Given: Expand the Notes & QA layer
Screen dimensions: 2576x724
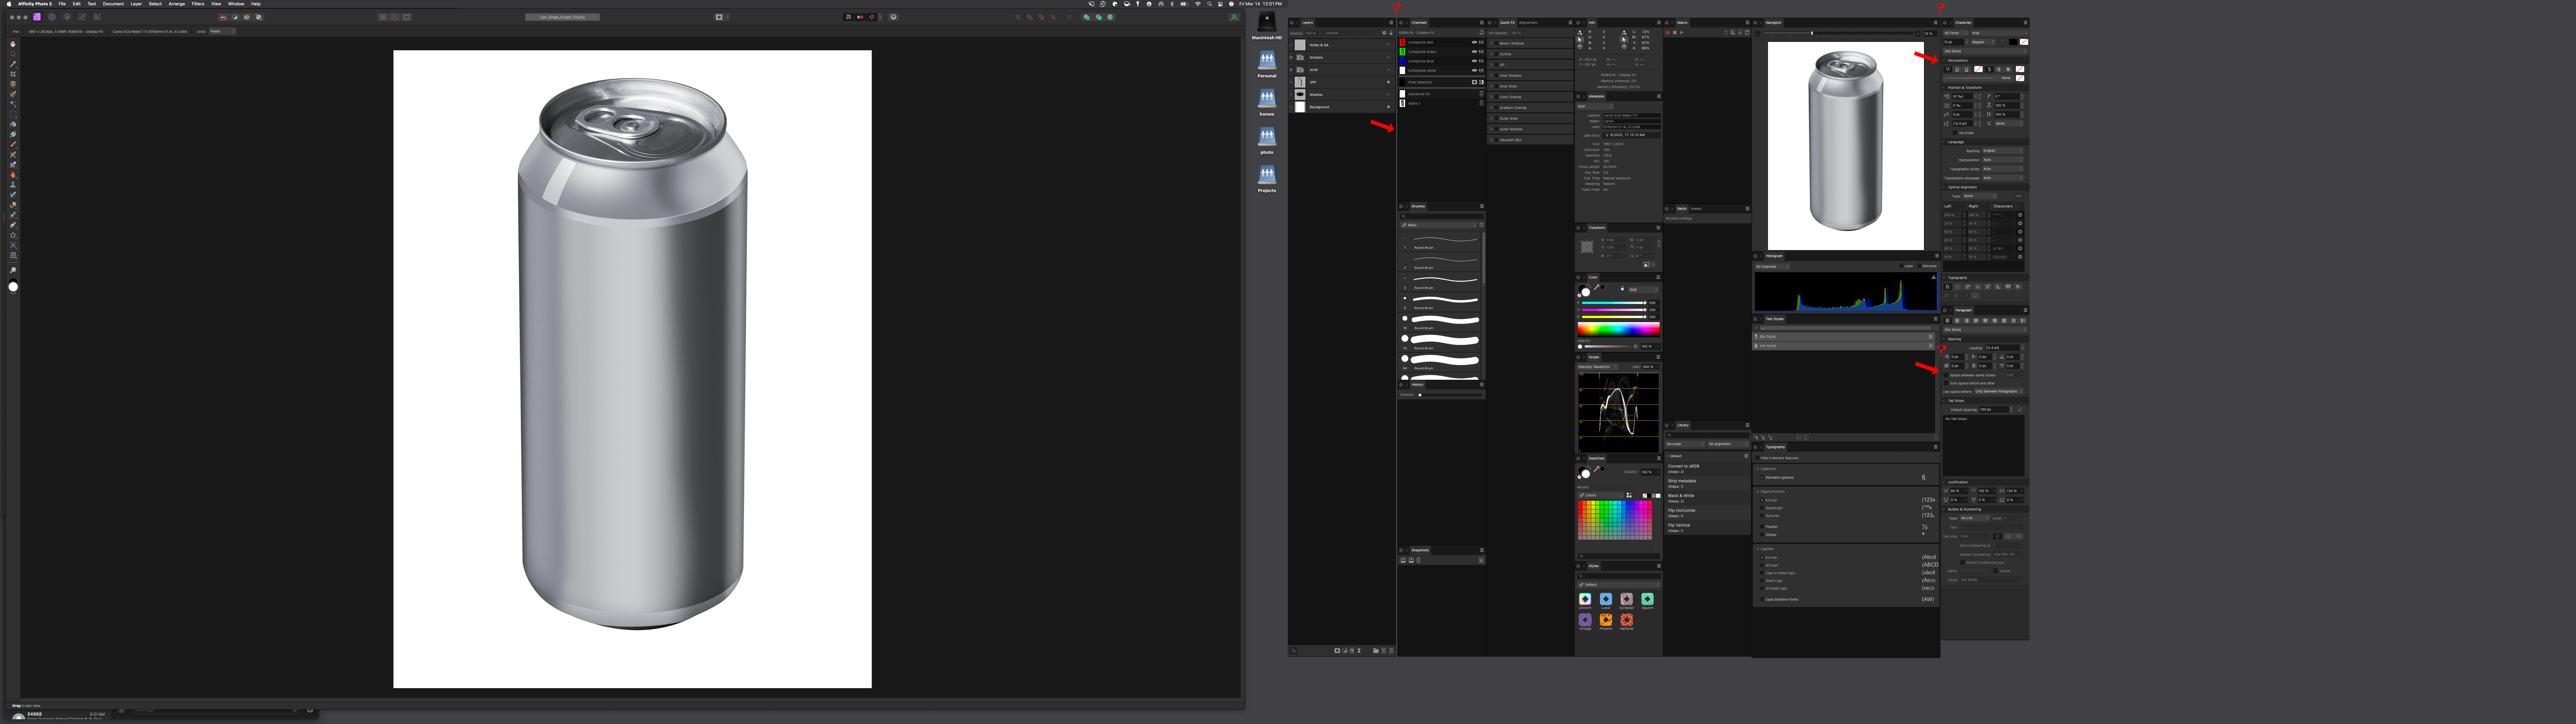Looking at the screenshot, I should (x=1291, y=45).
